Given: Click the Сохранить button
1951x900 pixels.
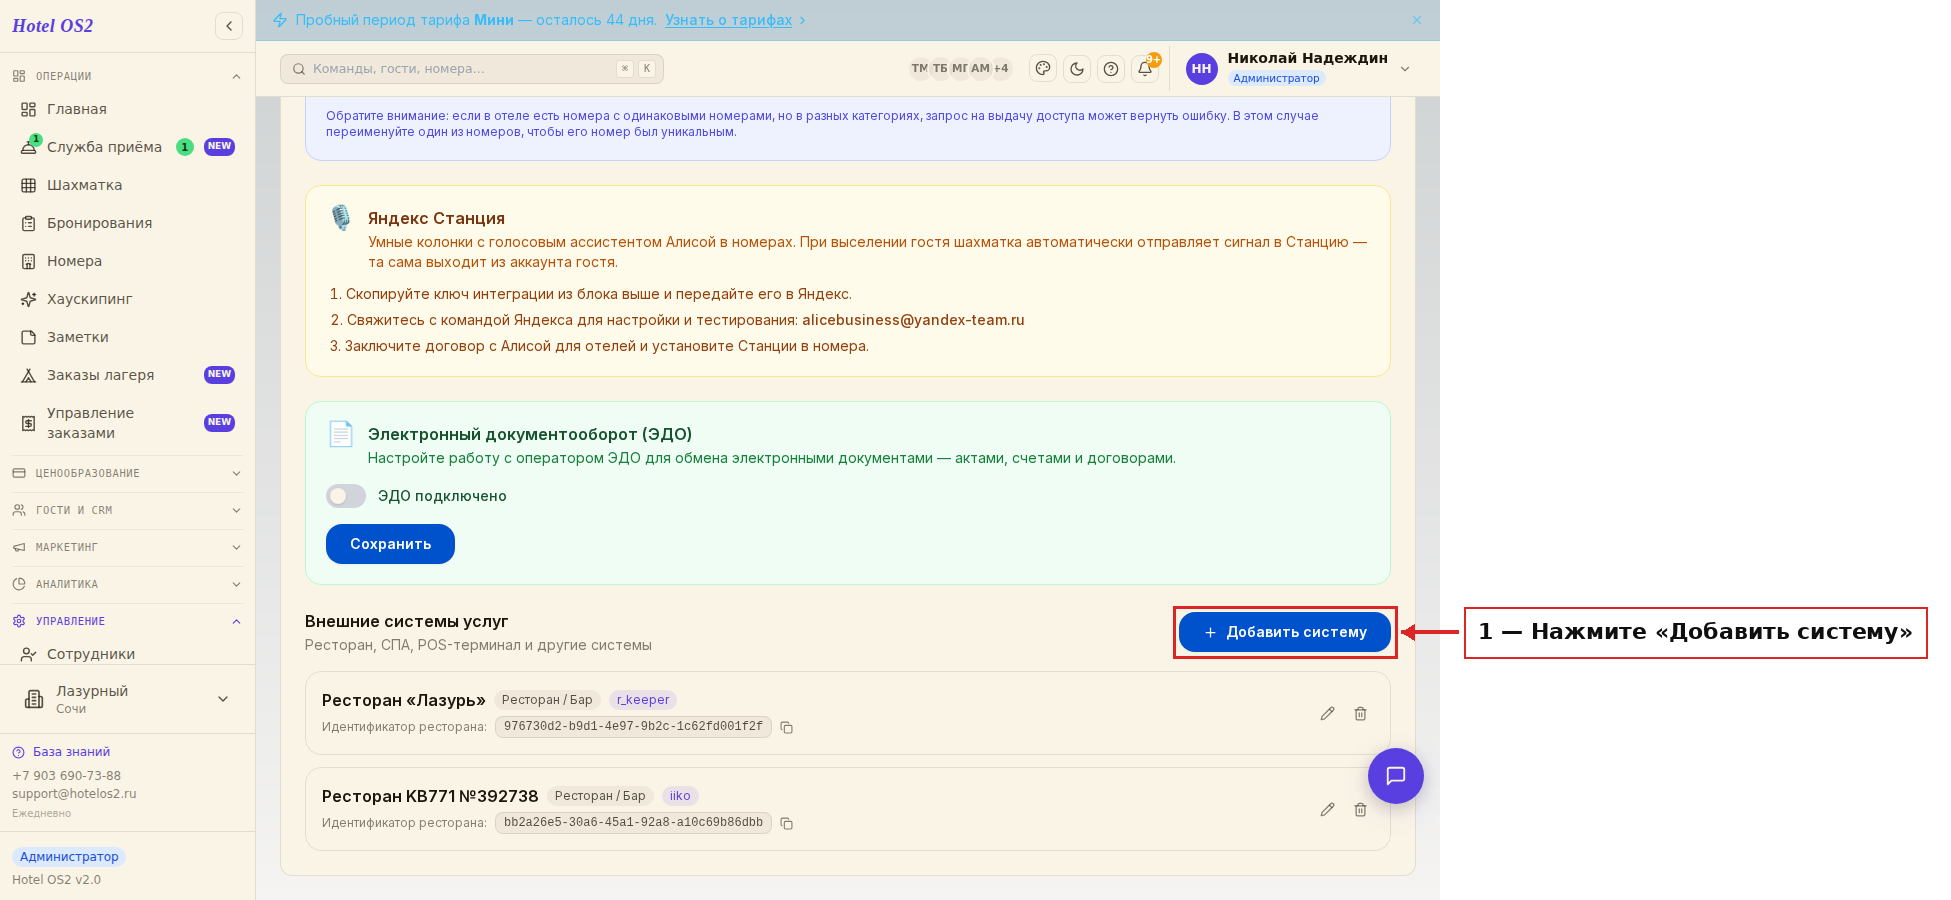Looking at the screenshot, I should coord(390,544).
